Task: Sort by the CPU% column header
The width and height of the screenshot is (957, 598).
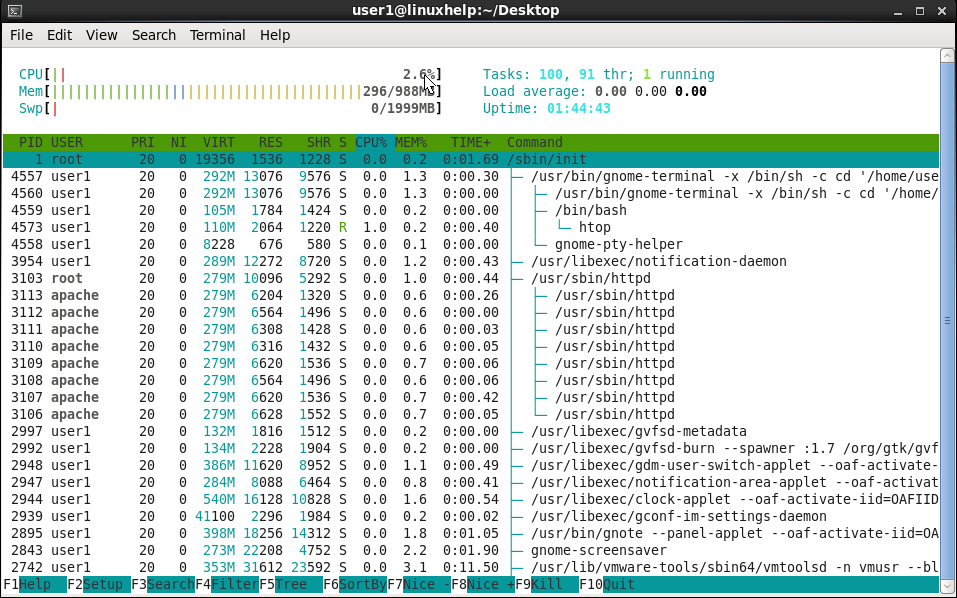Action: 371,142
